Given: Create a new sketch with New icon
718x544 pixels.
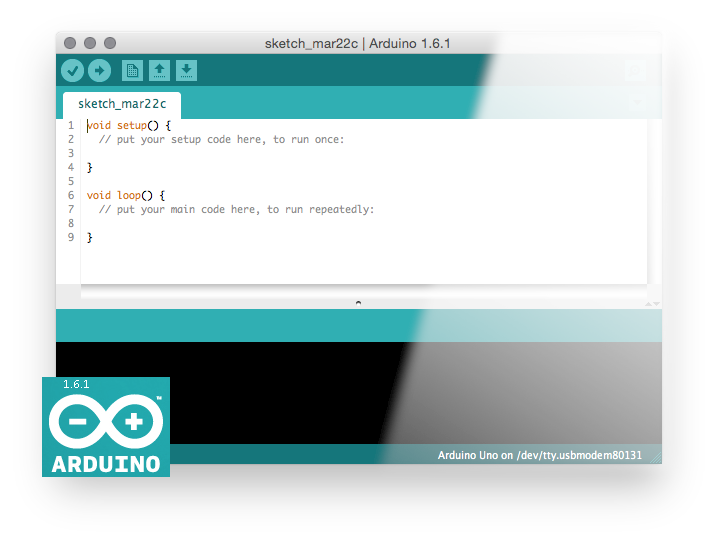Looking at the screenshot, I should pos(132,71).
